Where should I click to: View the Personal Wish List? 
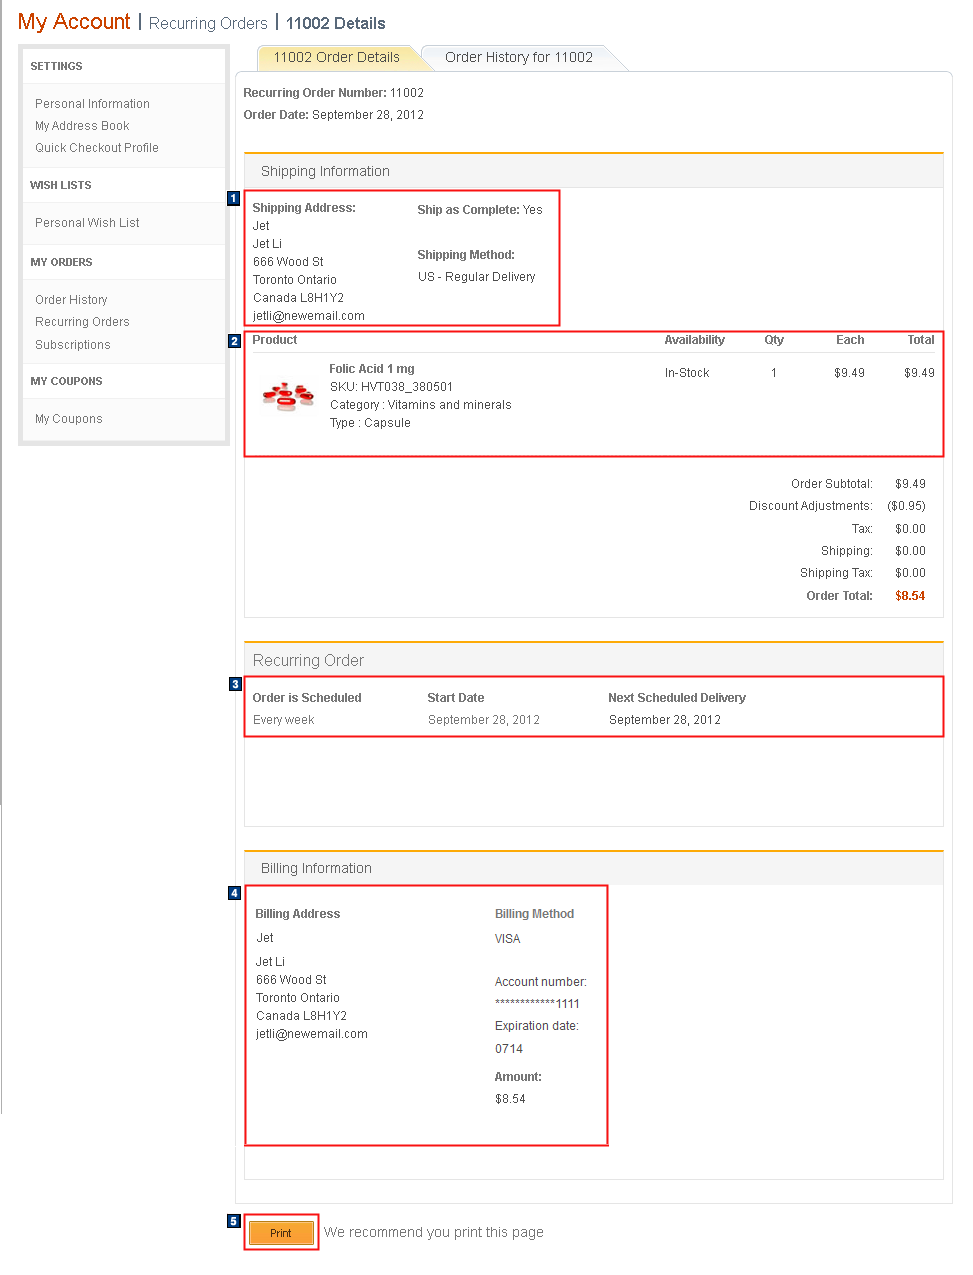click(87, 222)
